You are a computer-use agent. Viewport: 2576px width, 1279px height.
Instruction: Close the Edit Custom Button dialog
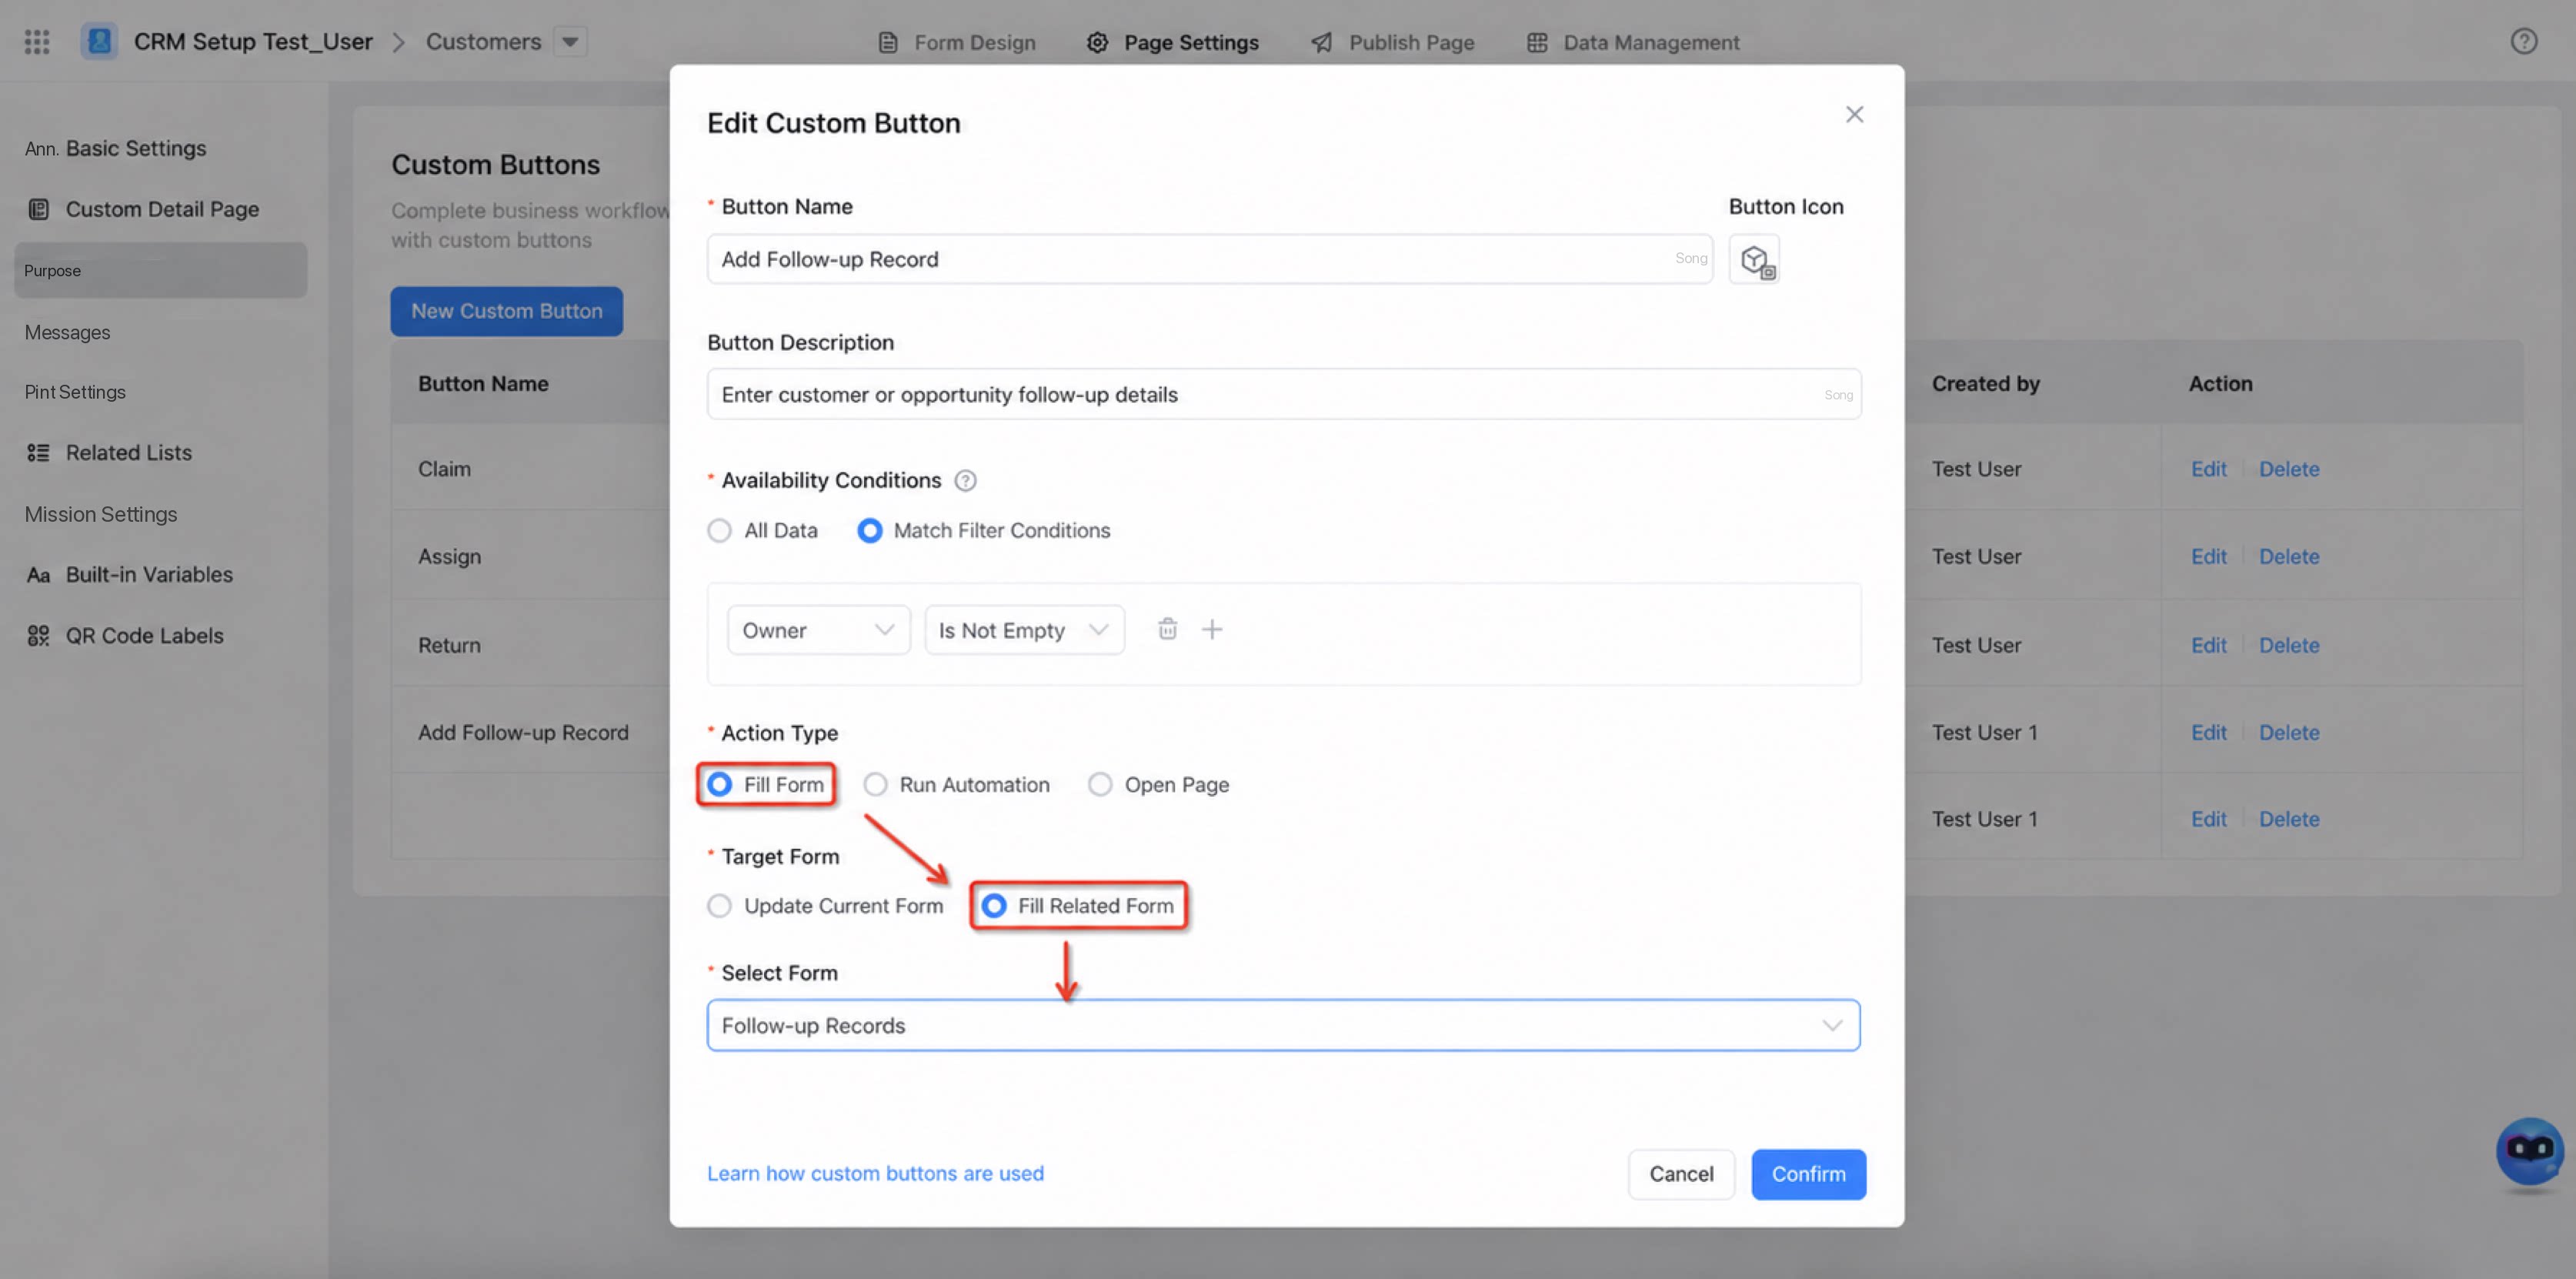[x=1854, y=115]
